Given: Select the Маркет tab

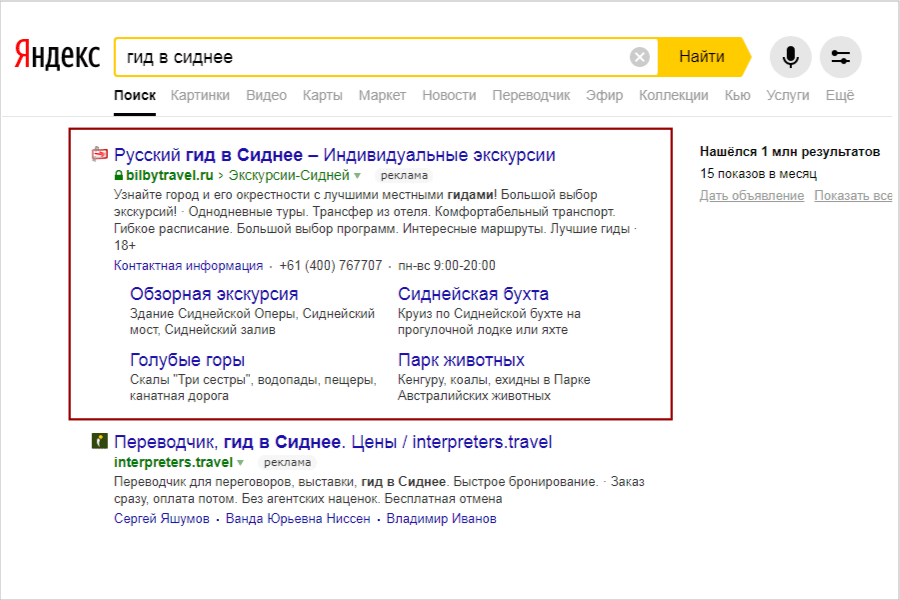Looking at the screenshot, I should (x=382, y=95).
